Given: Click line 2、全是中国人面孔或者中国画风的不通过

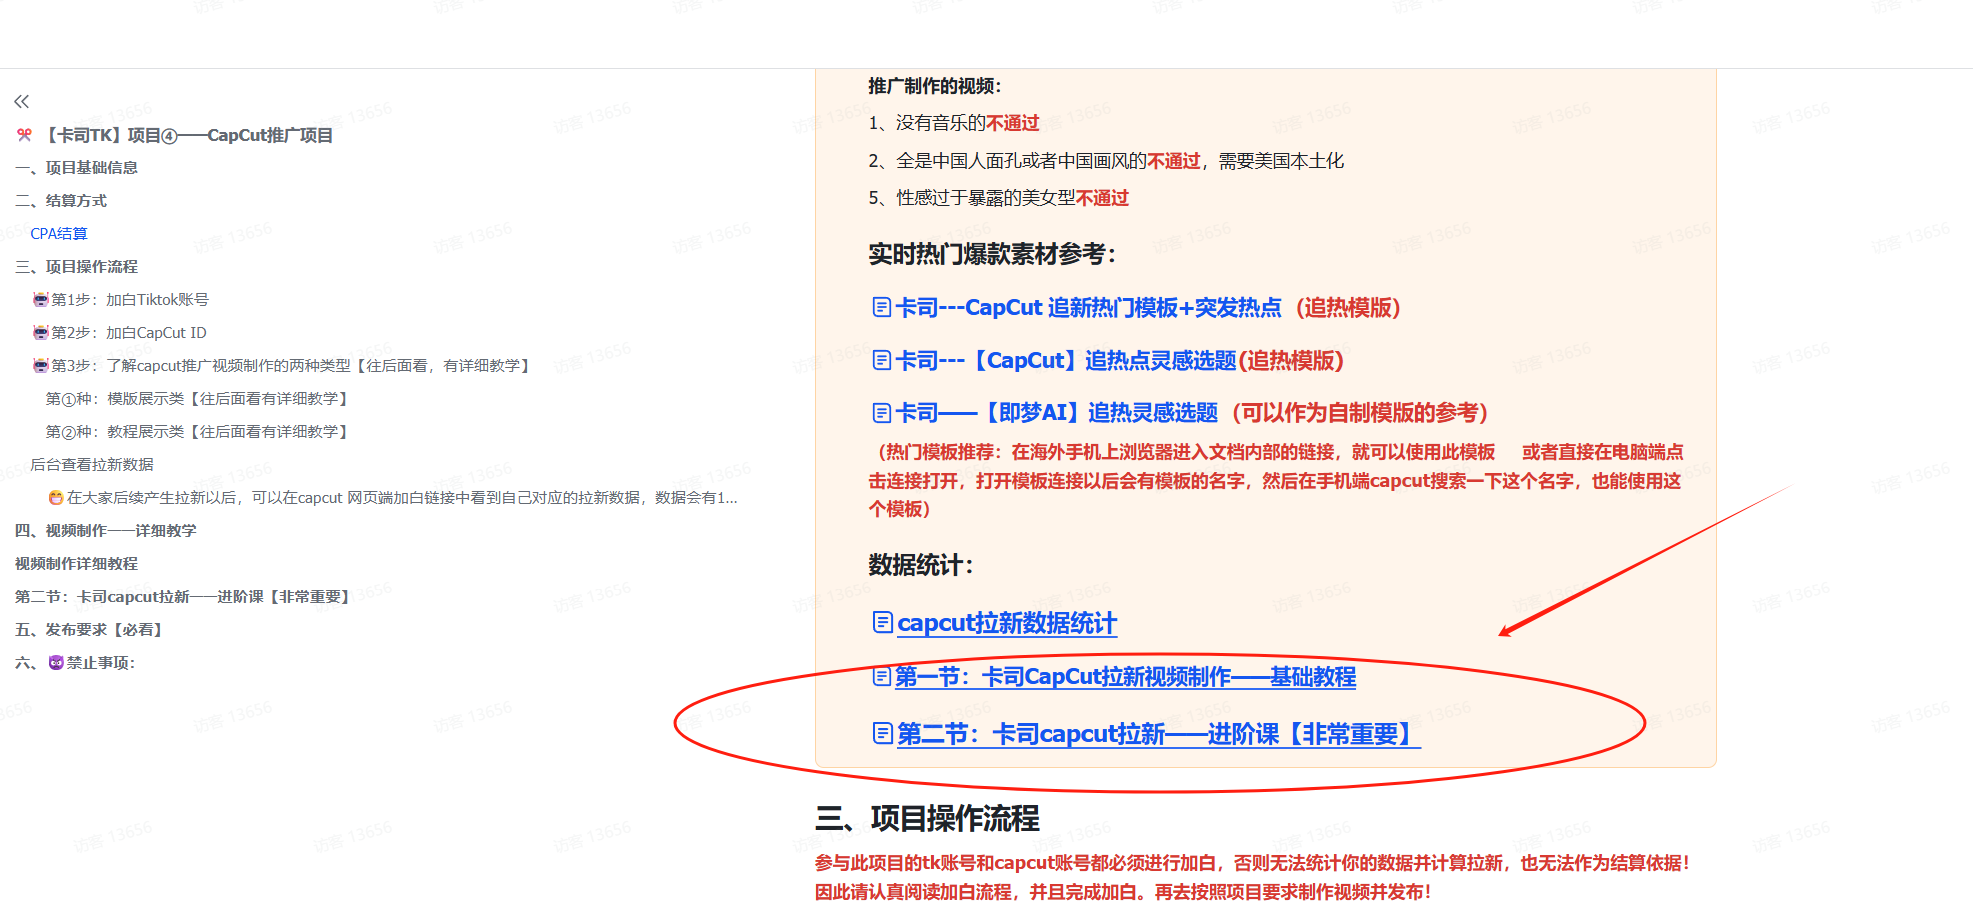Looking at the screenshot, I should (1106, 161).
